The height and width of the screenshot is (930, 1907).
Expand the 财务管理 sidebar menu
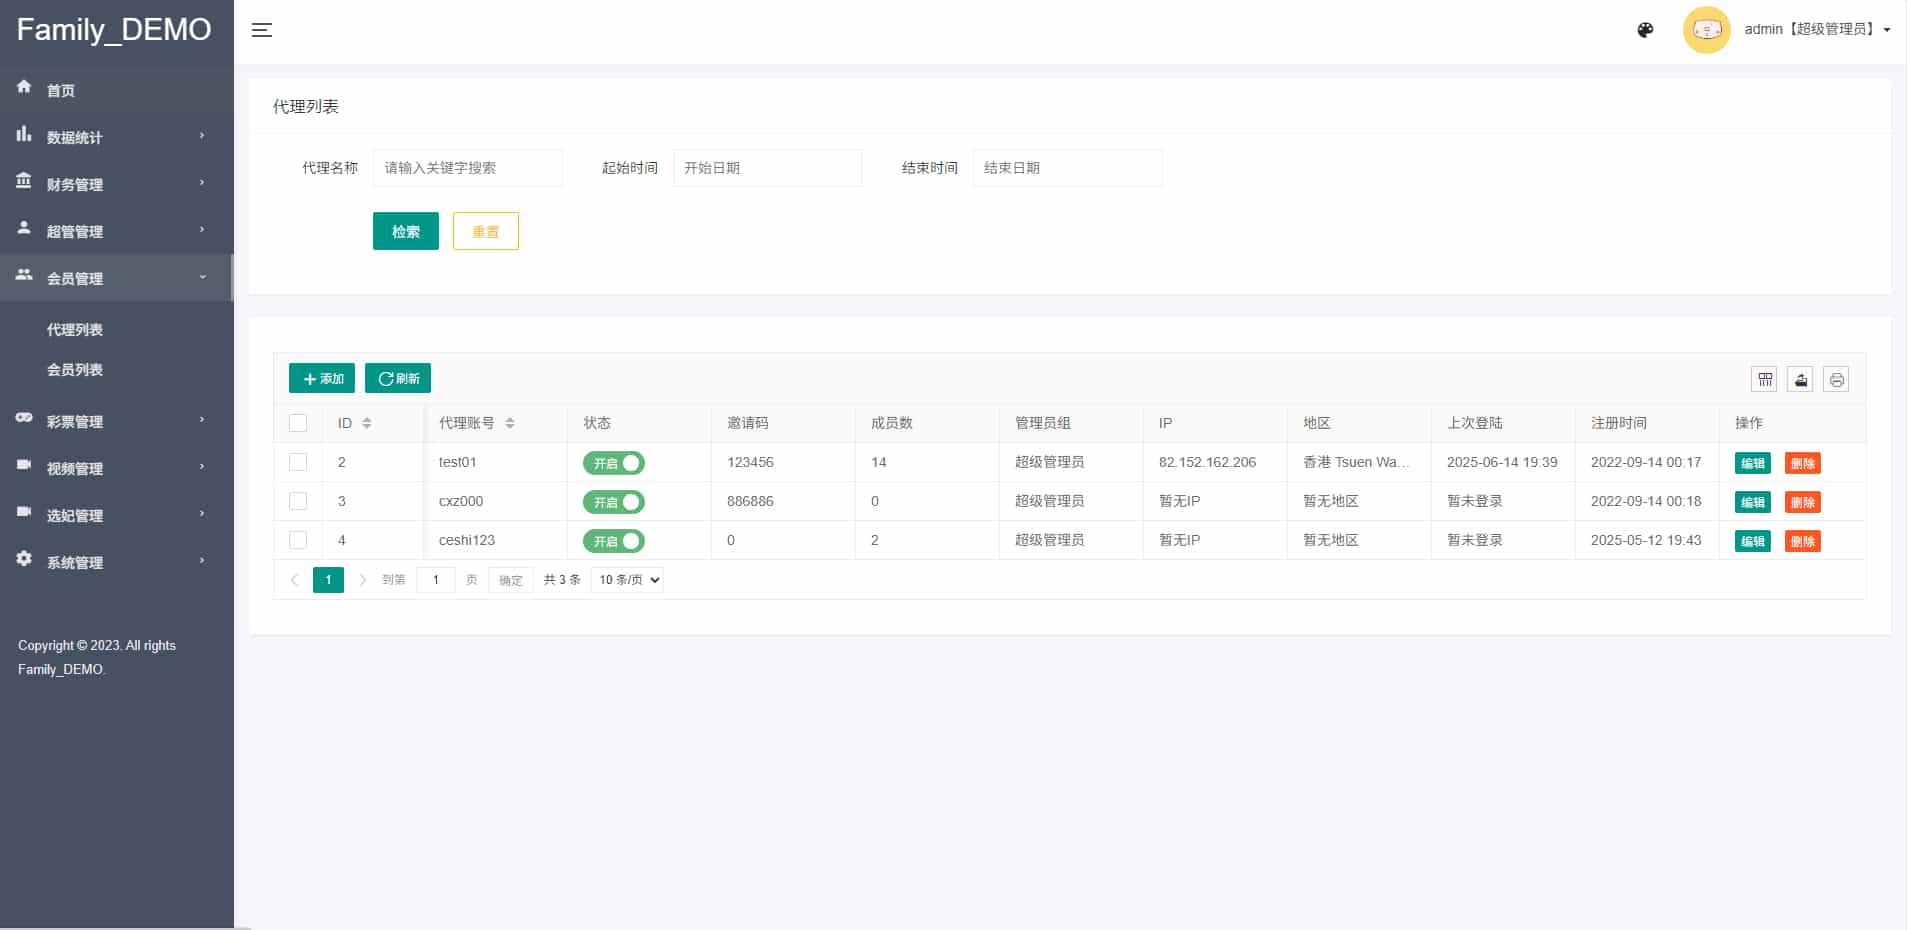pyautogui.click(x=116, y=184)
